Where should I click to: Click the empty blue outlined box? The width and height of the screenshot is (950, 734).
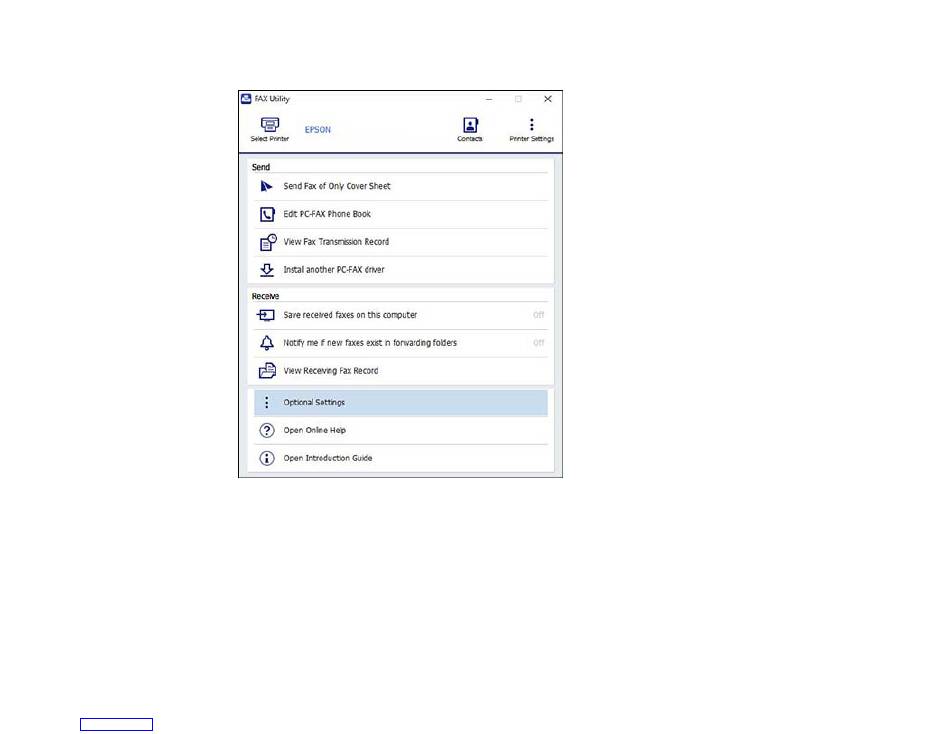click(x=116, y=724)
